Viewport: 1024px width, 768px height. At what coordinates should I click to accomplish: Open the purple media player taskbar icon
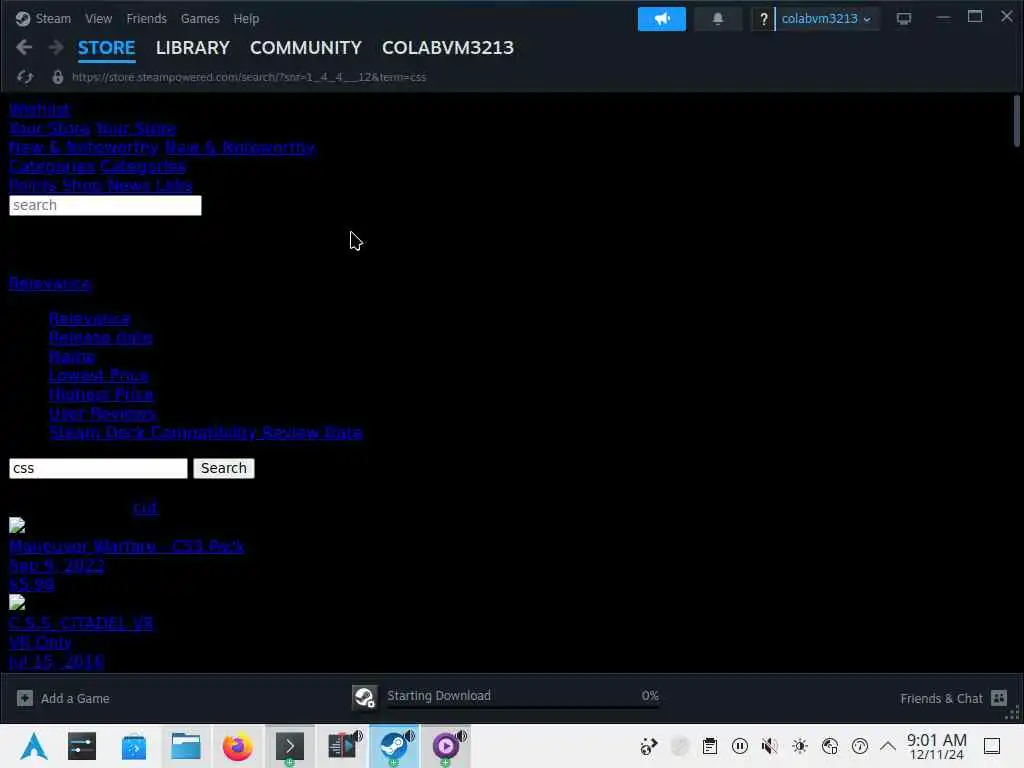[x=446, y=746]
